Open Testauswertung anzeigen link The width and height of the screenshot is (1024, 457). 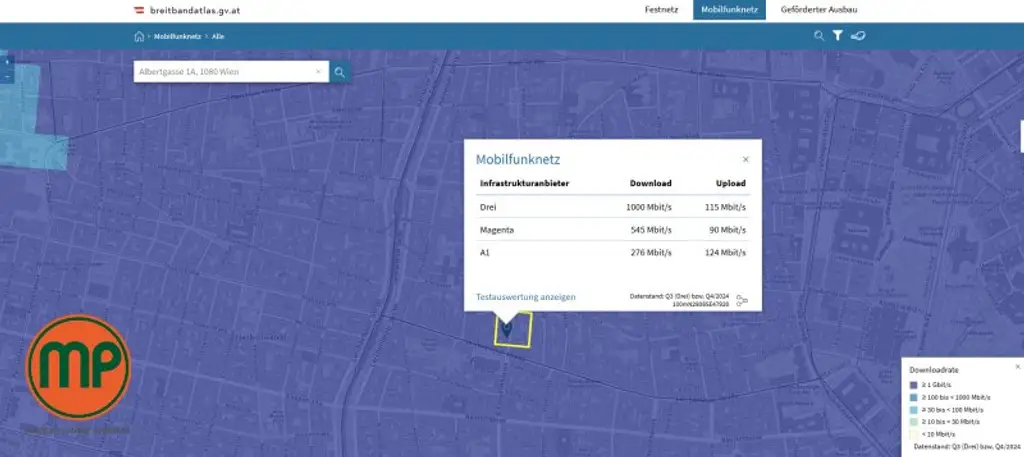click(526, 297)
